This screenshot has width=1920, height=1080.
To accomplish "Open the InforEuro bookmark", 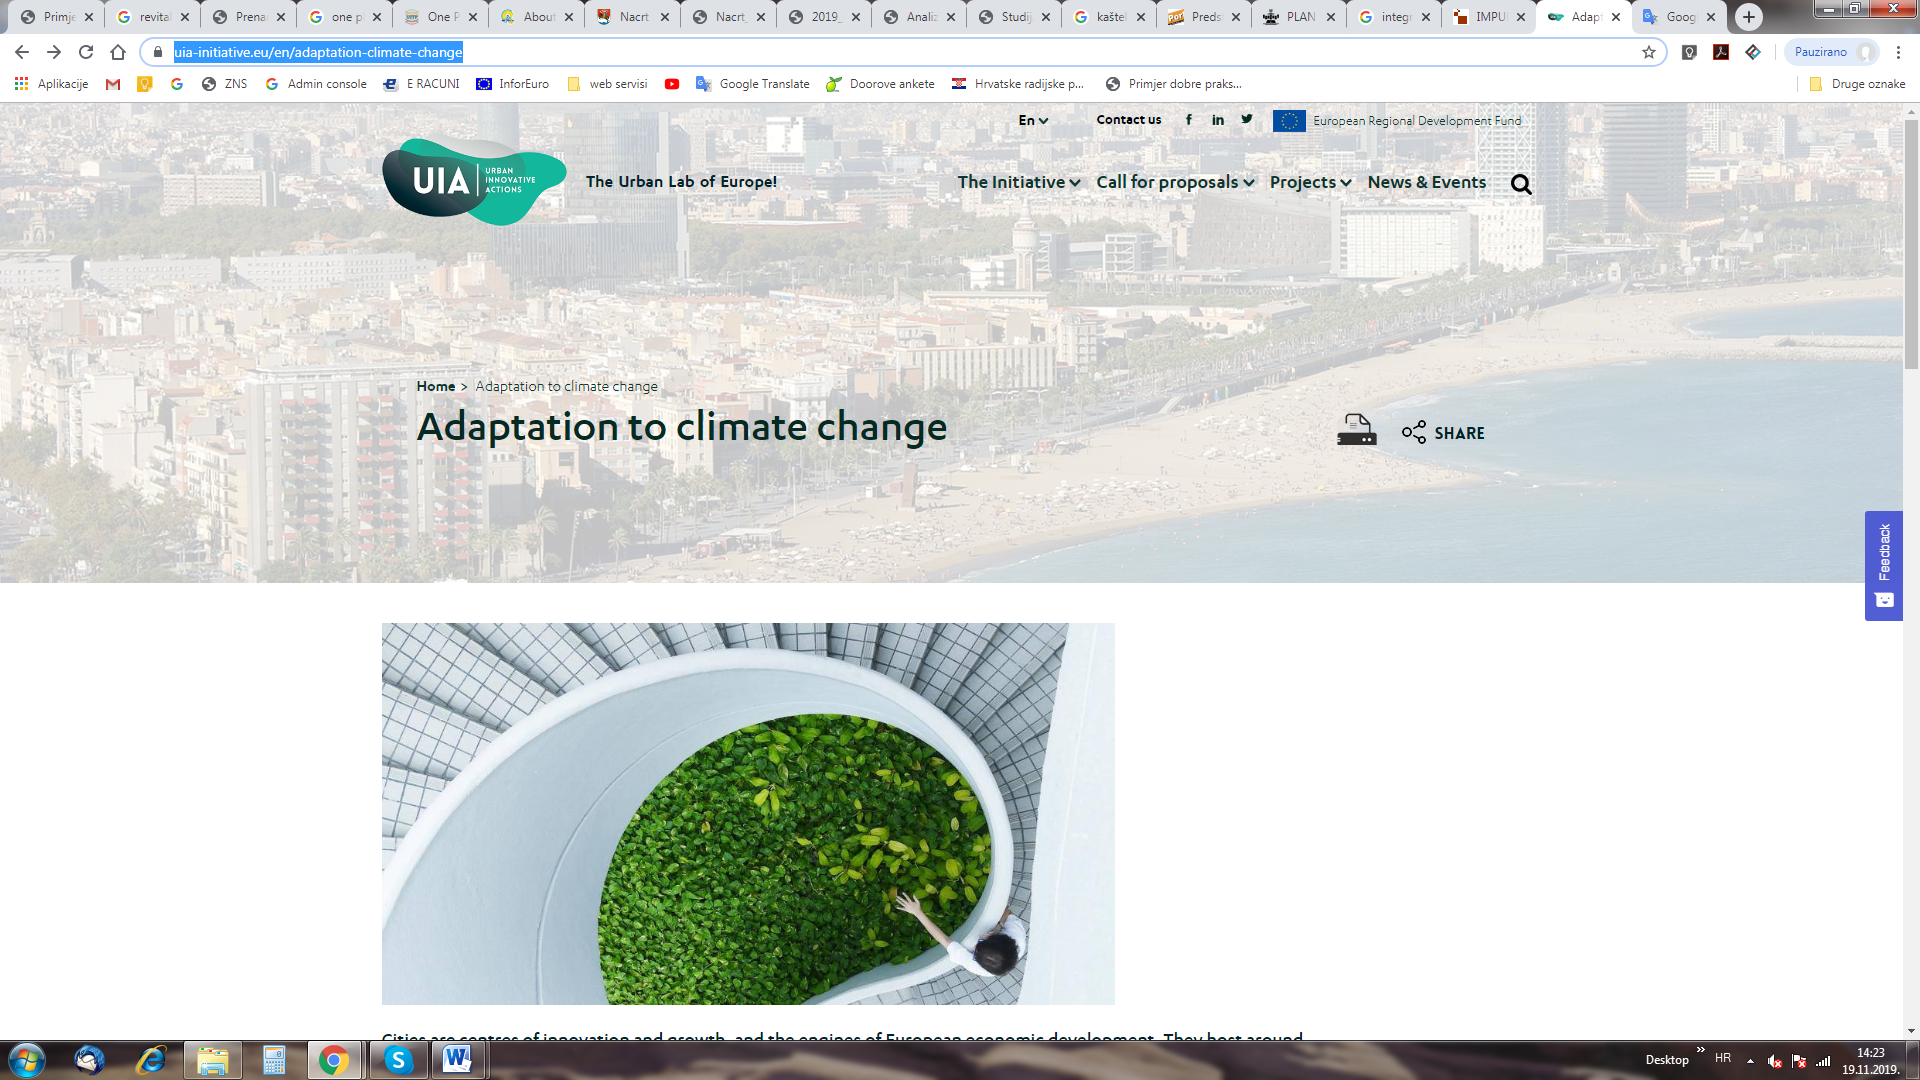I will click(513, 84).
